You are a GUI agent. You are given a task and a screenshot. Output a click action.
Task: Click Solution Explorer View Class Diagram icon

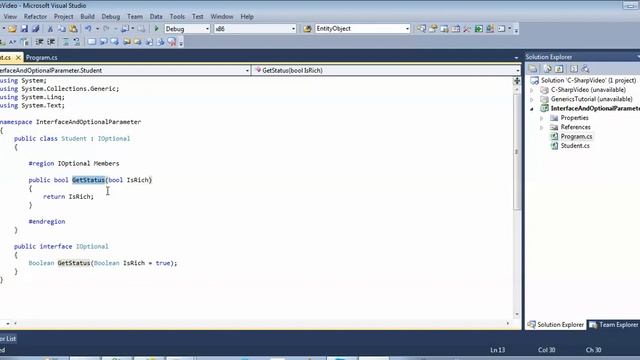point(585,69)
